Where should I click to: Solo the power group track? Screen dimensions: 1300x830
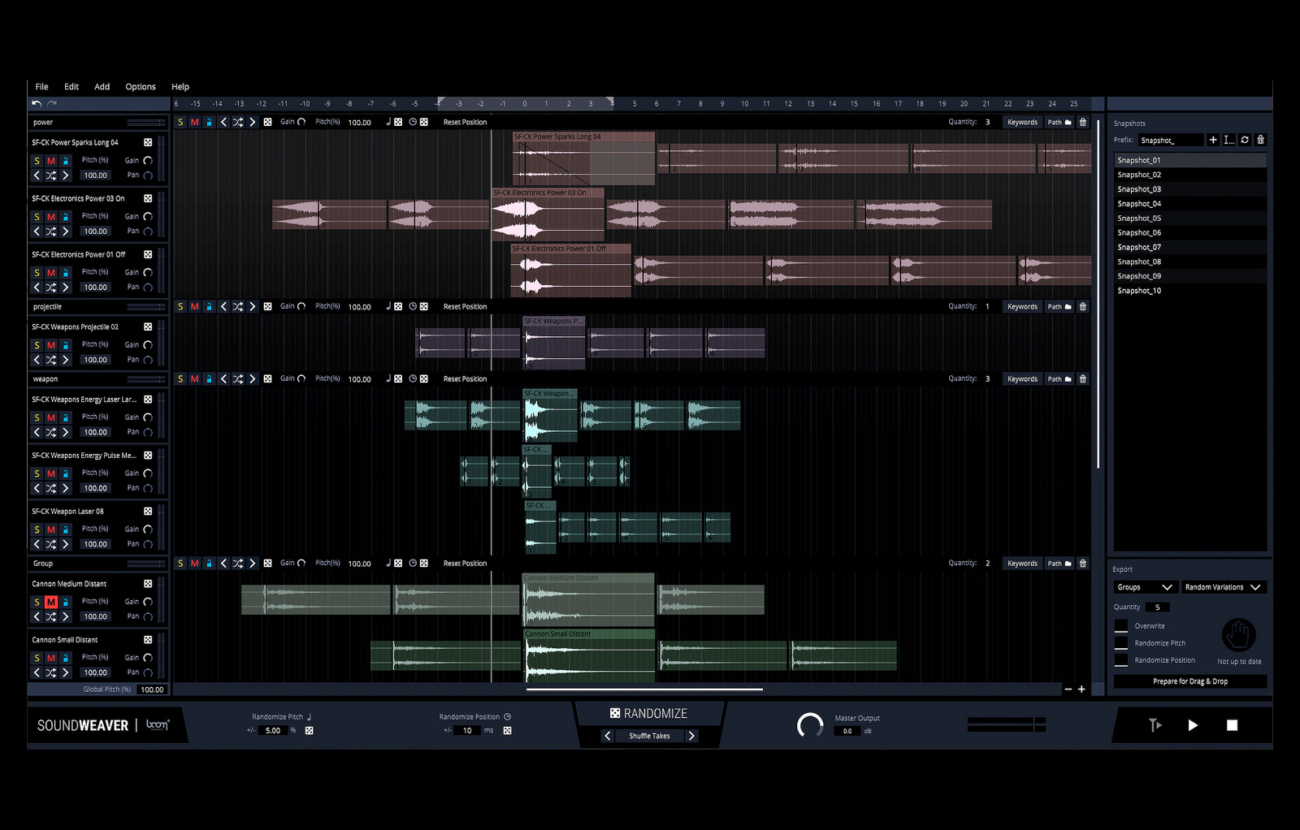tap(181, 121)
